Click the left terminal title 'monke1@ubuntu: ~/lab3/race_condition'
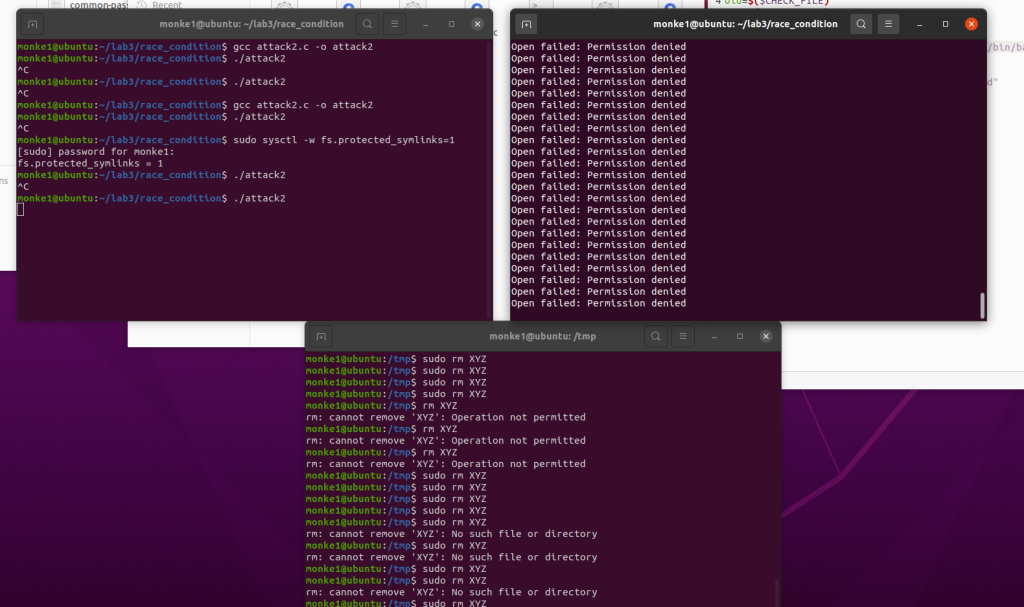1024x607 pixels. tap(251, 24)
